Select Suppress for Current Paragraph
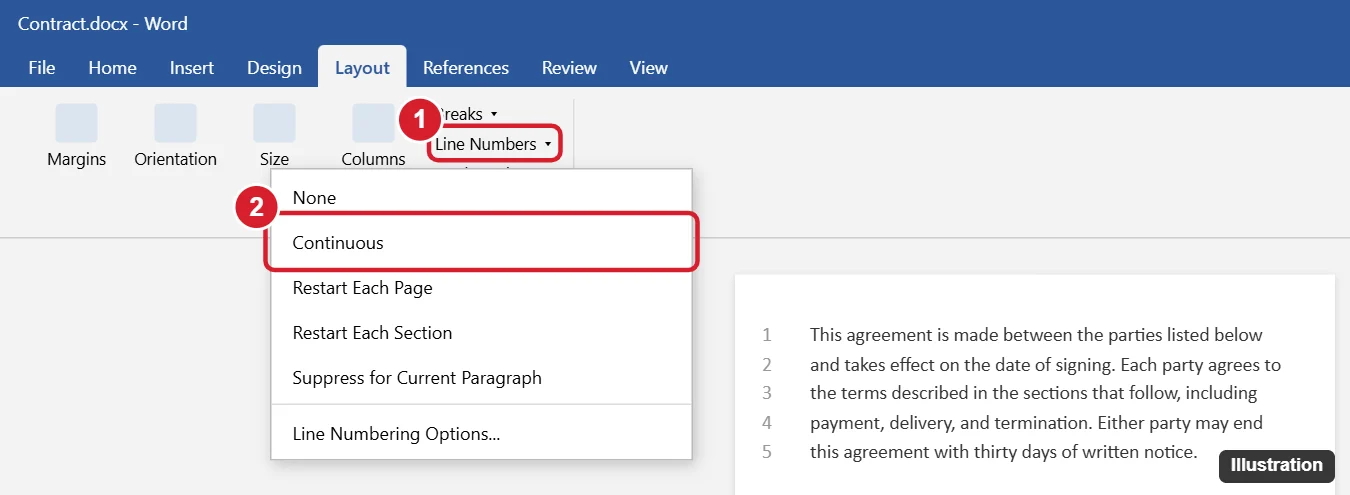 coord(481,378)
